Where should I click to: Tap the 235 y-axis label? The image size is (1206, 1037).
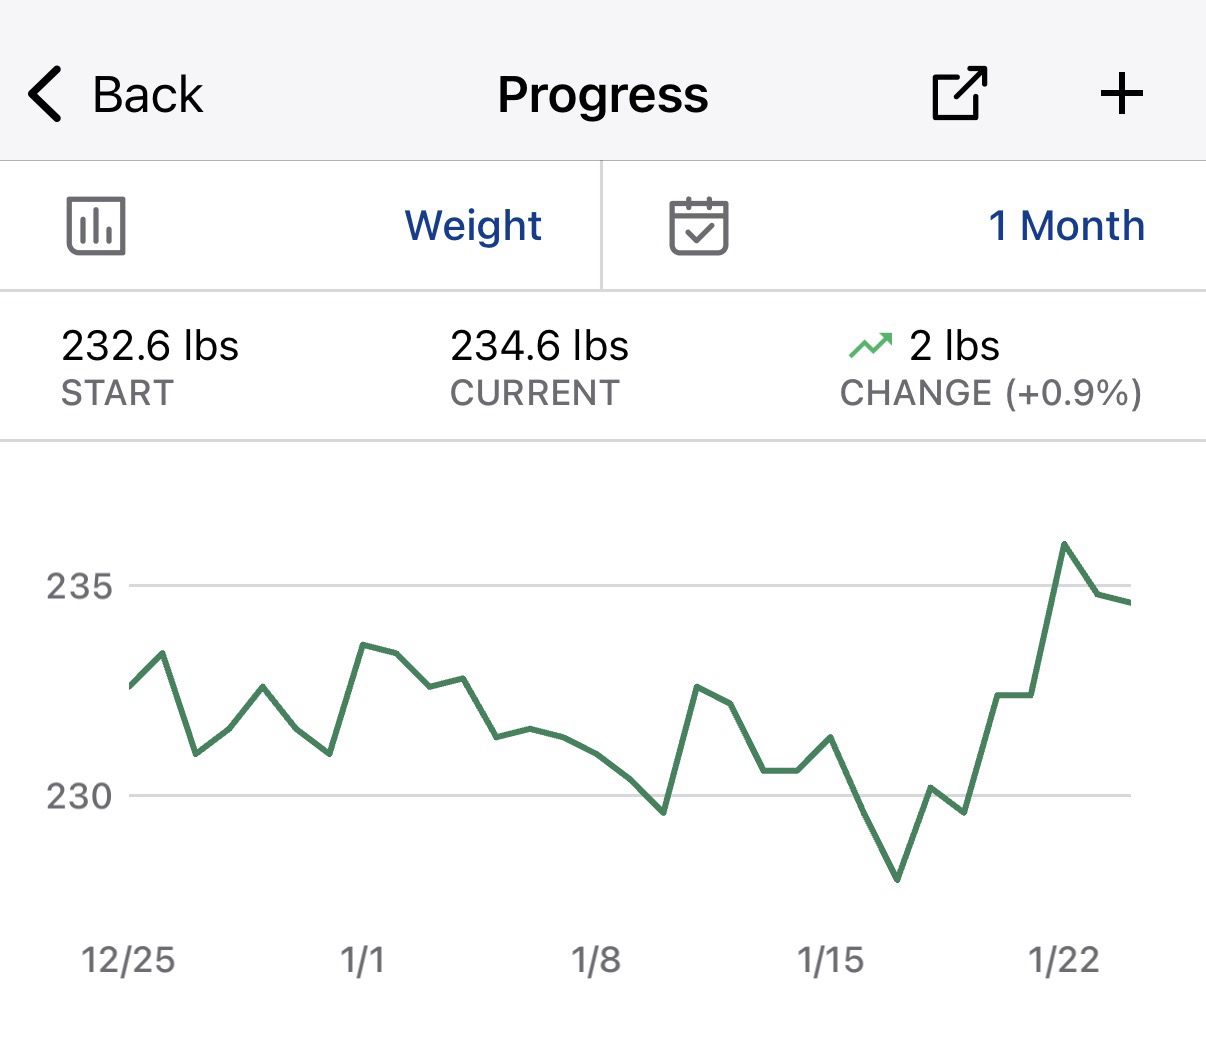pos(79,586)
